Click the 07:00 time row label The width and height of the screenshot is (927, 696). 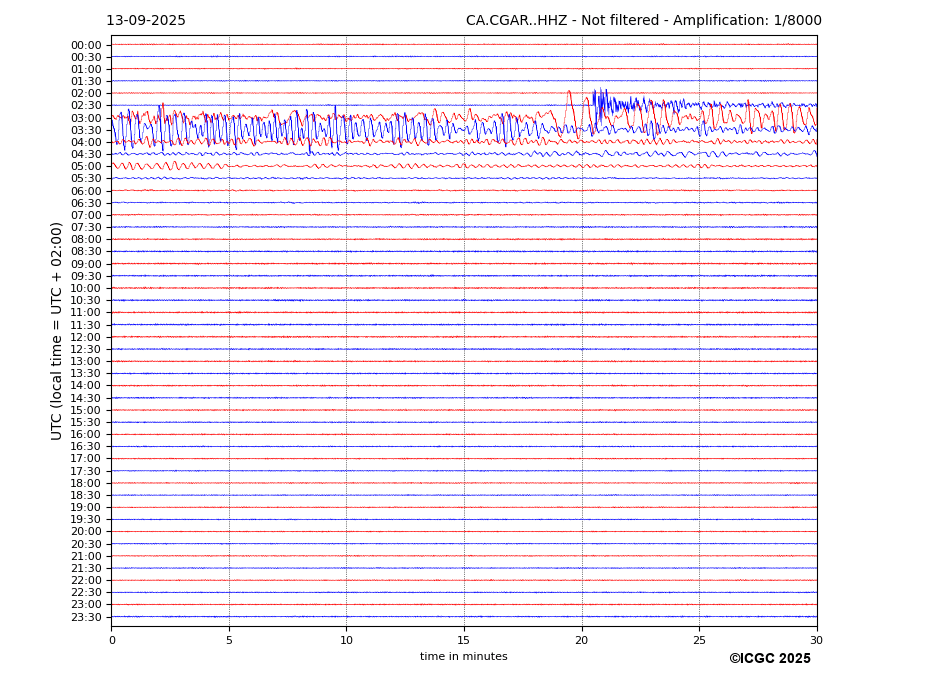pyautogui.click(x=86, y=216)
